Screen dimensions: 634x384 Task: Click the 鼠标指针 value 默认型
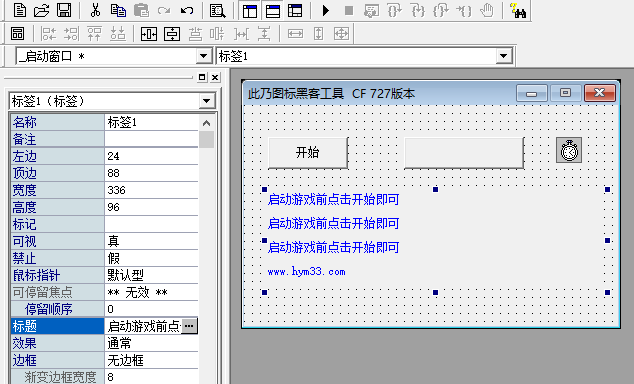click(x=152, y=275)
